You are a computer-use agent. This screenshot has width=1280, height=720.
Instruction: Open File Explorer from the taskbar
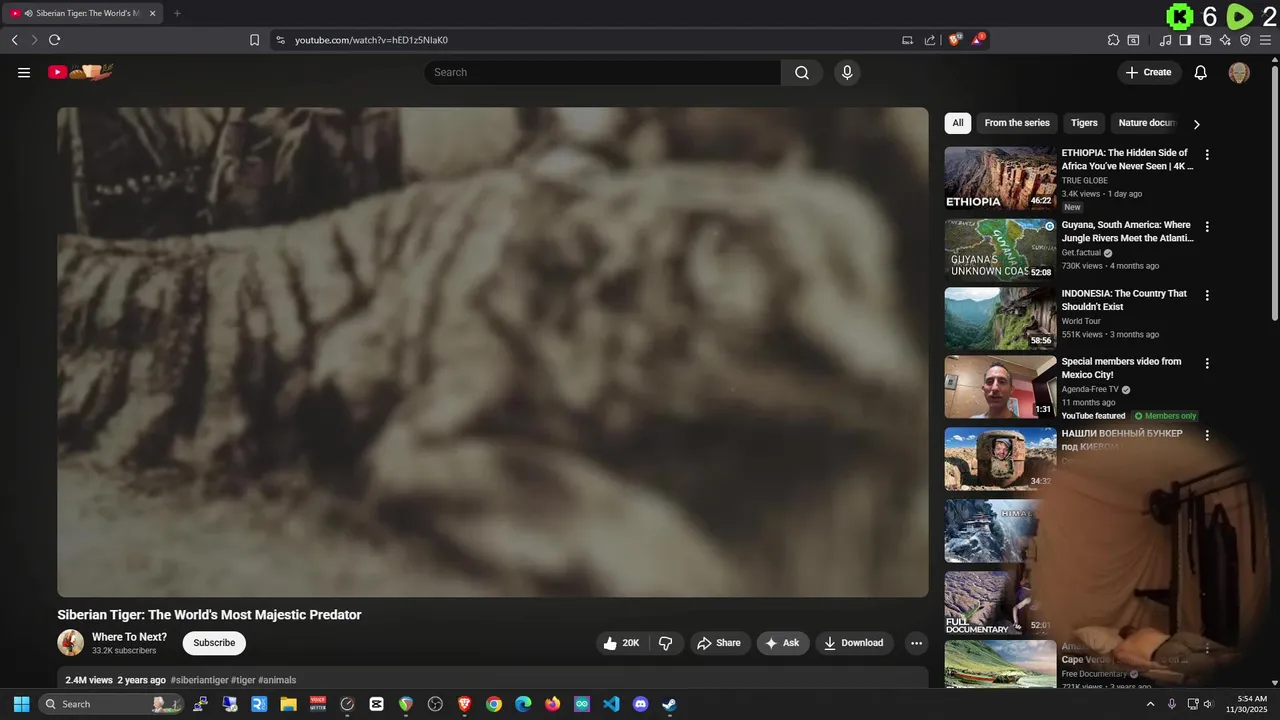tap(288, 704)
